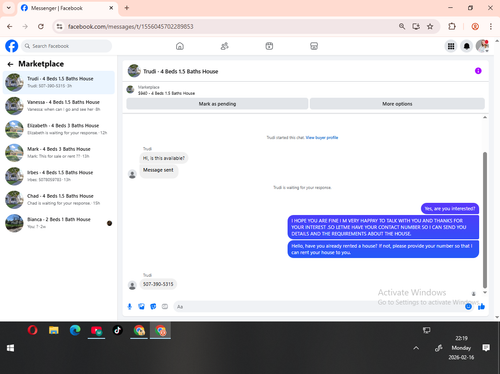Click the Search Facebook field

coord(67,46)
